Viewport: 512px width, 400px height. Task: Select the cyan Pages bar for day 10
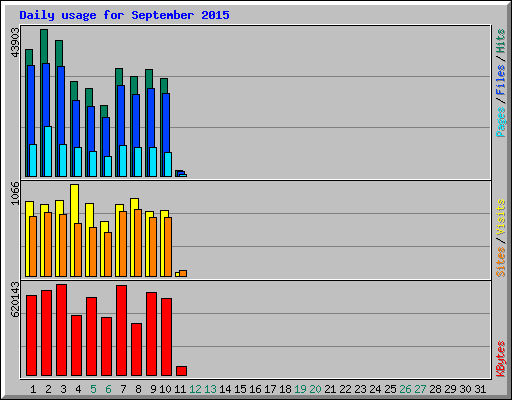168,164
